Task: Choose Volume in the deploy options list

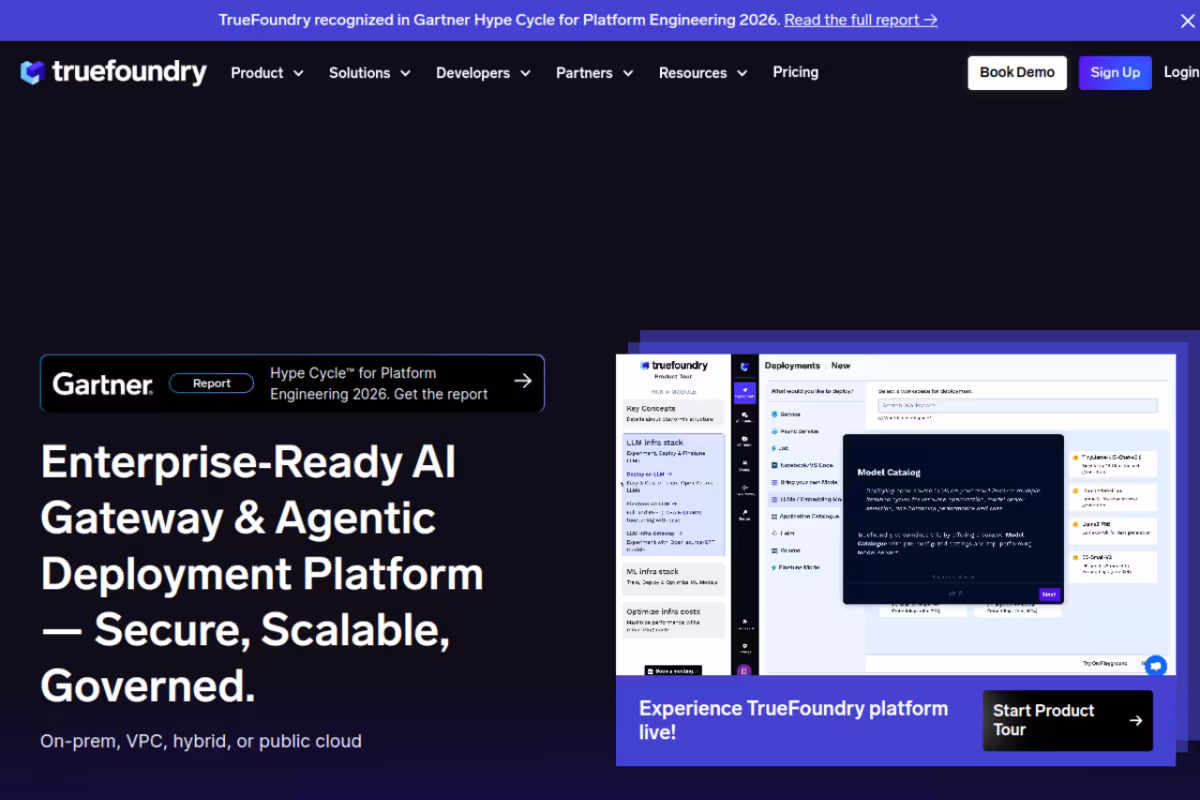Action: point(784,550)
